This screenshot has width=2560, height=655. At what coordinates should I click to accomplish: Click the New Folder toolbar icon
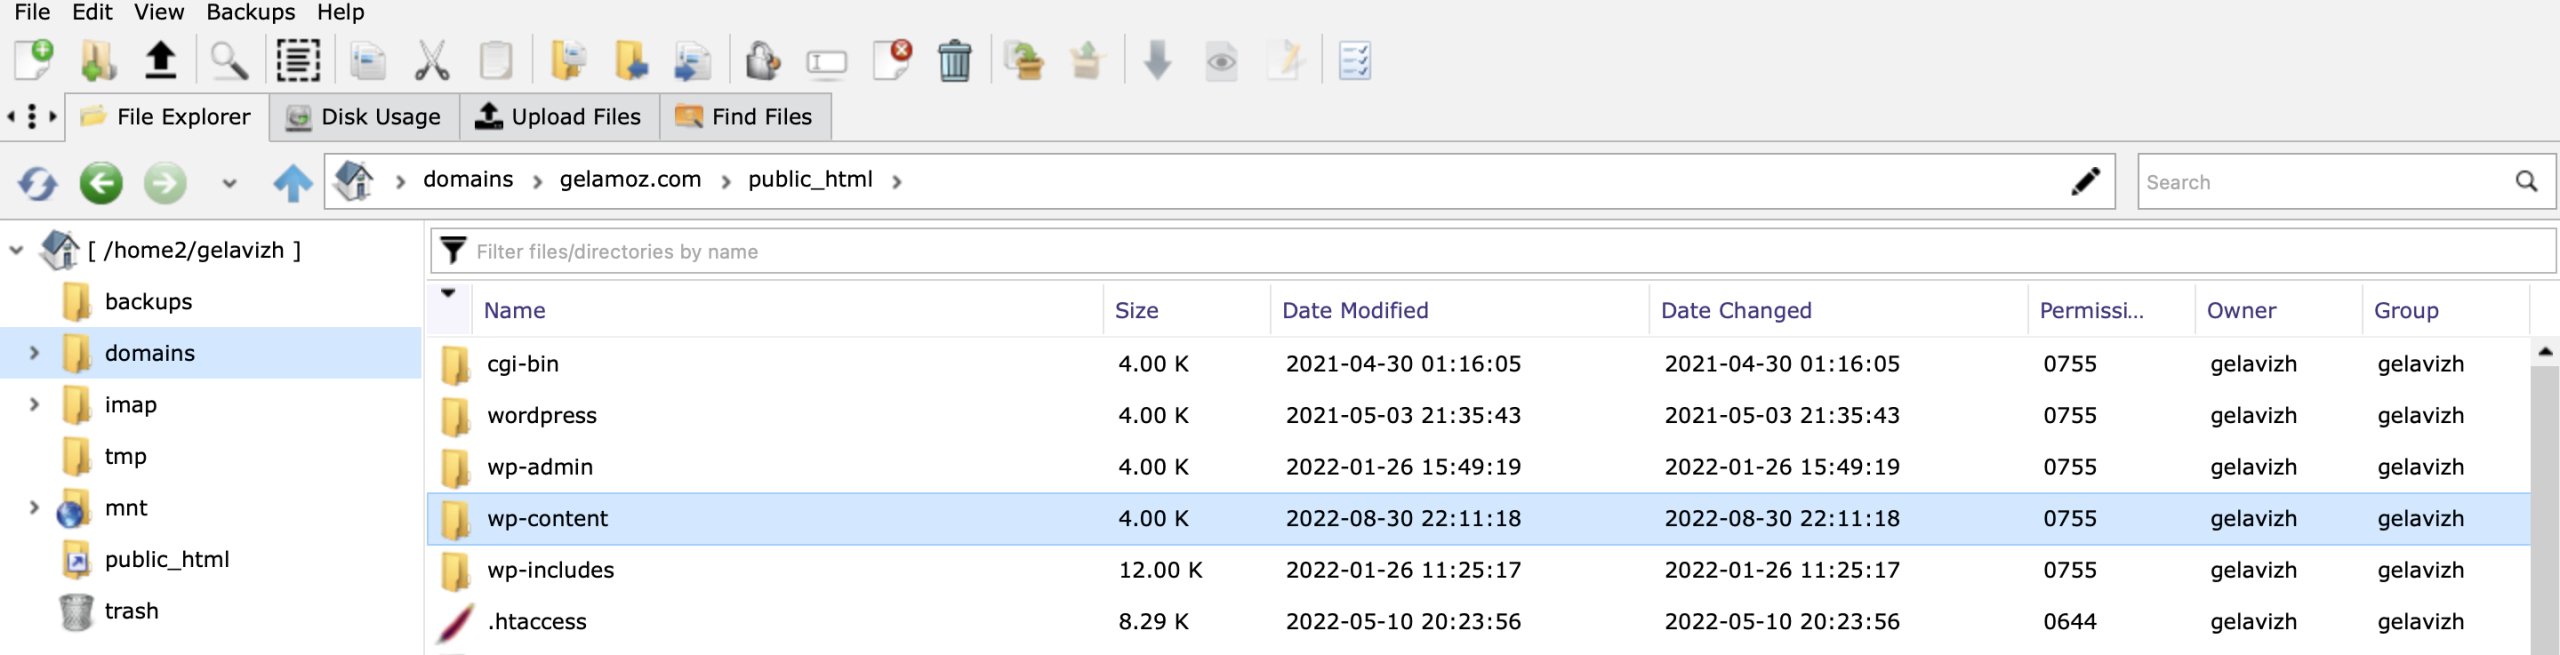point(98,61)
